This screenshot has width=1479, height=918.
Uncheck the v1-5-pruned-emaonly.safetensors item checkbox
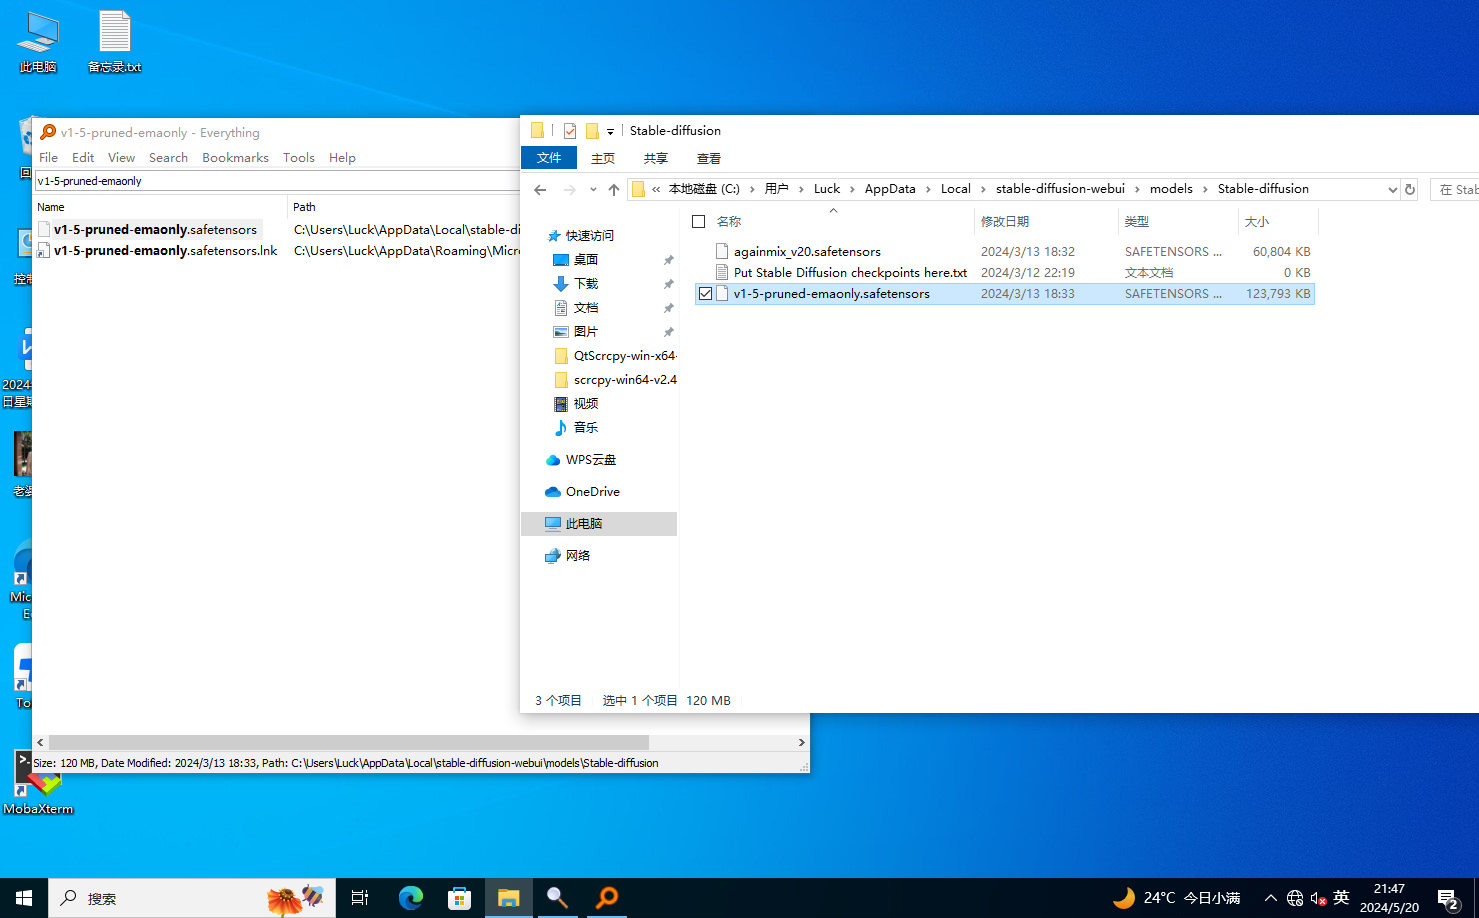coord(706,294)
